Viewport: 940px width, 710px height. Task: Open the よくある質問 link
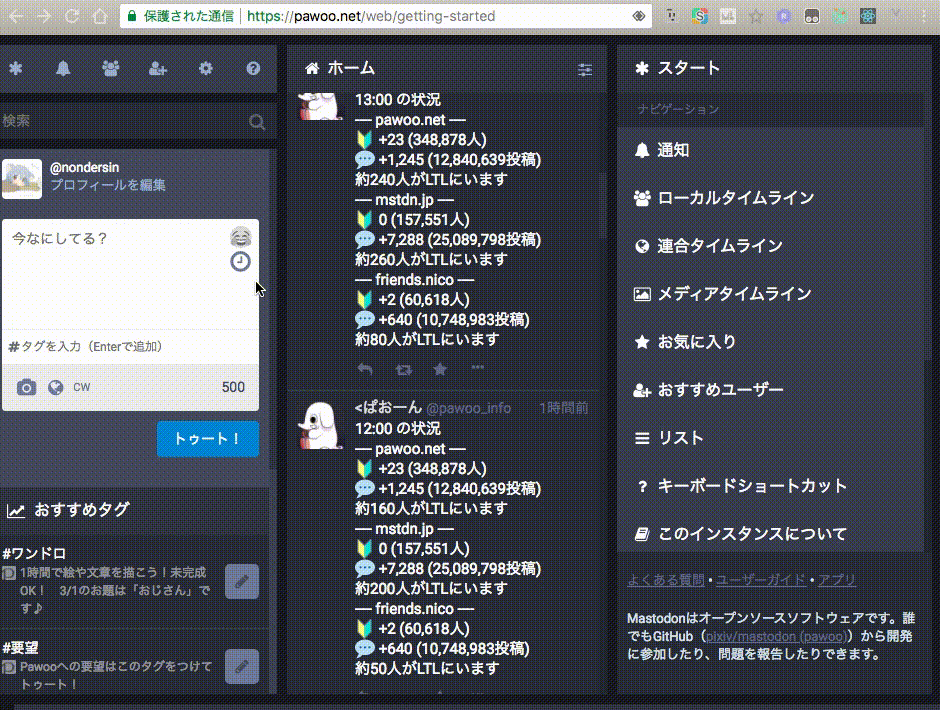coord(665,580)
